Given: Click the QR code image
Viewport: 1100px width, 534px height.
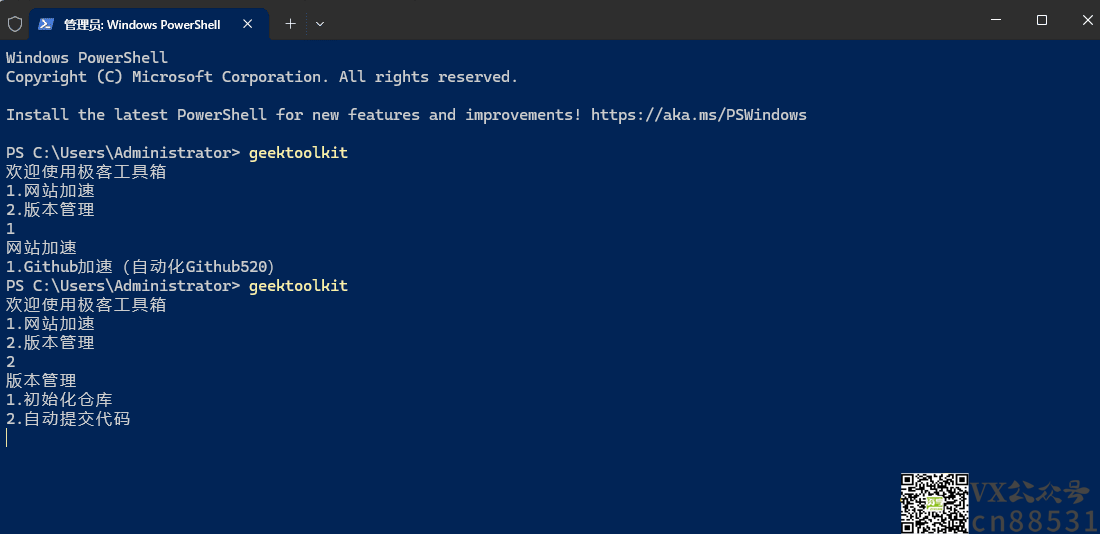Looking at the screenshot, I should click(934, 503).
